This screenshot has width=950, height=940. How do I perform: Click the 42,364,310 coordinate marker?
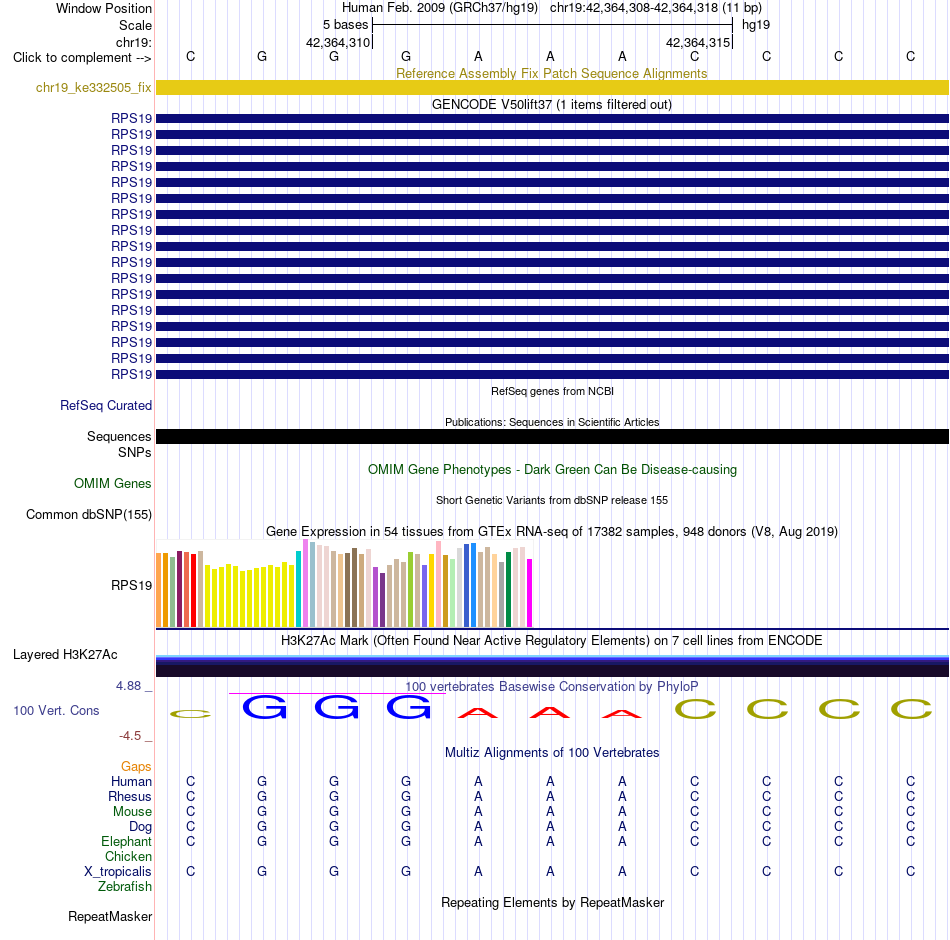pos(337,42)
